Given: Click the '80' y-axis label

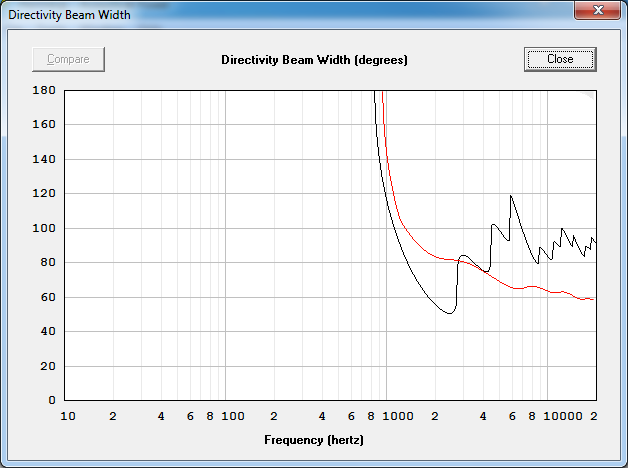Looking at the screenshot, I should click(x=48, y=262).
